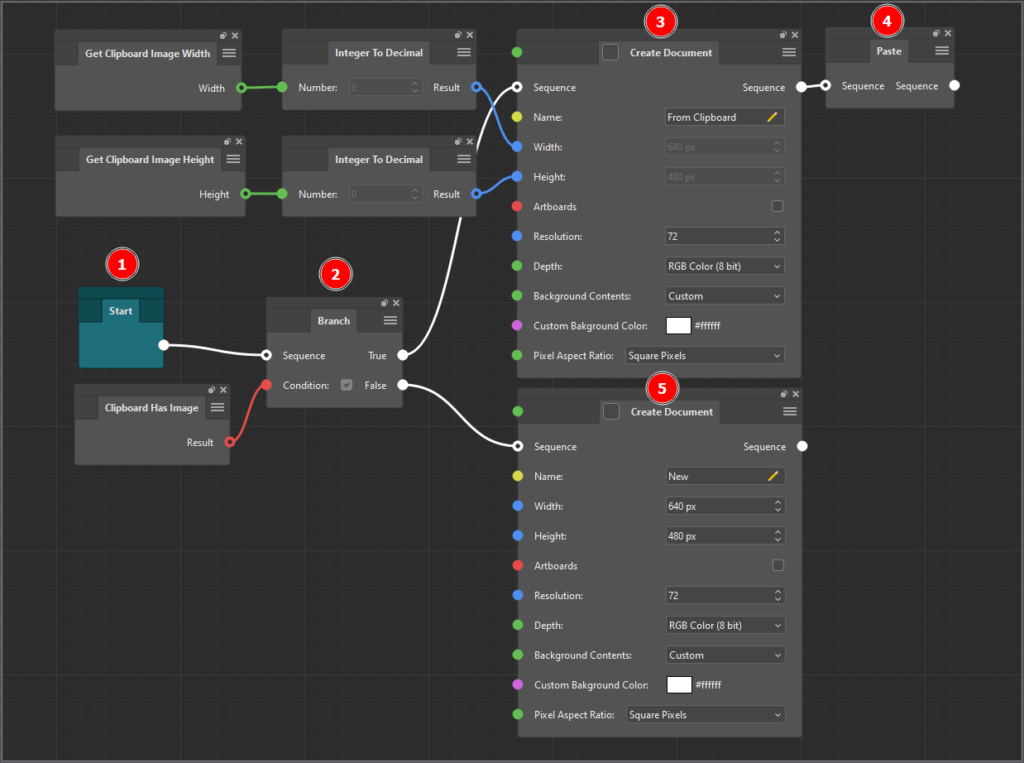The height and width of the screenshot is (763, 1024).
Task: Close the Clipboard Has Image node
Action: (x=223, y=389)
